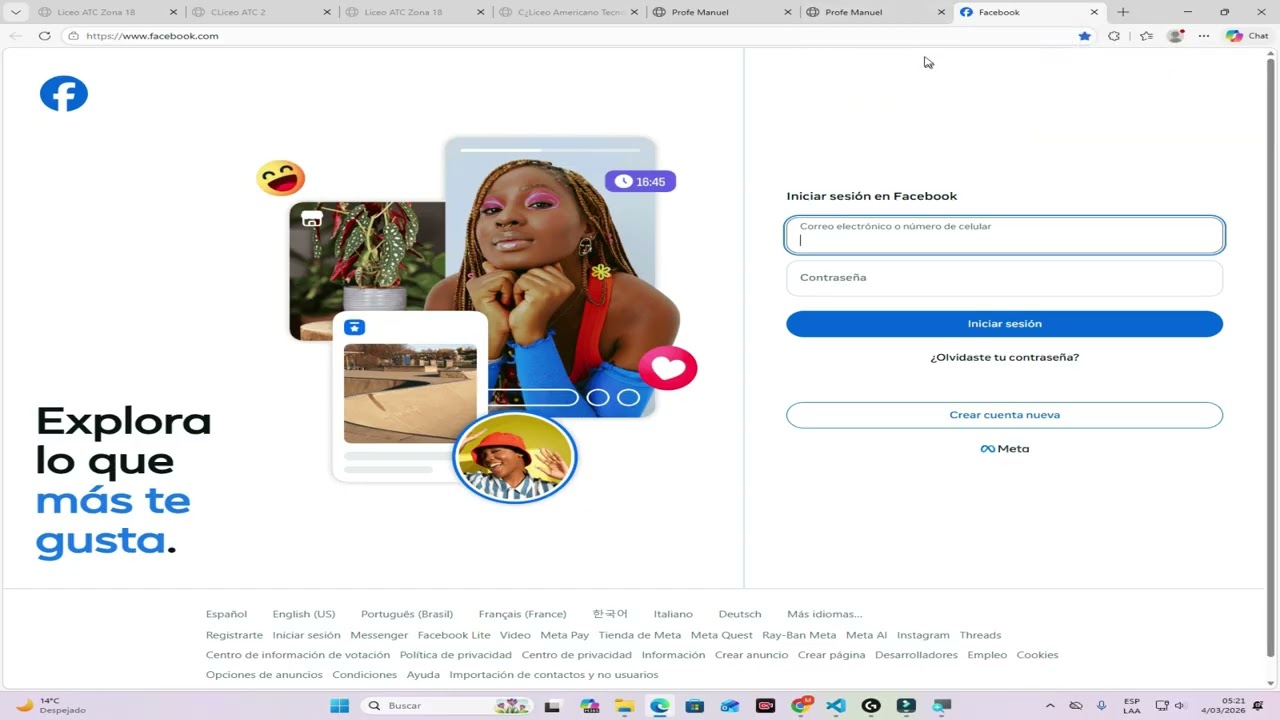Open the ESP LAA language switcher
Image resolution: width=1280 pixels, height=720 pixels.
click(1132, 706)
